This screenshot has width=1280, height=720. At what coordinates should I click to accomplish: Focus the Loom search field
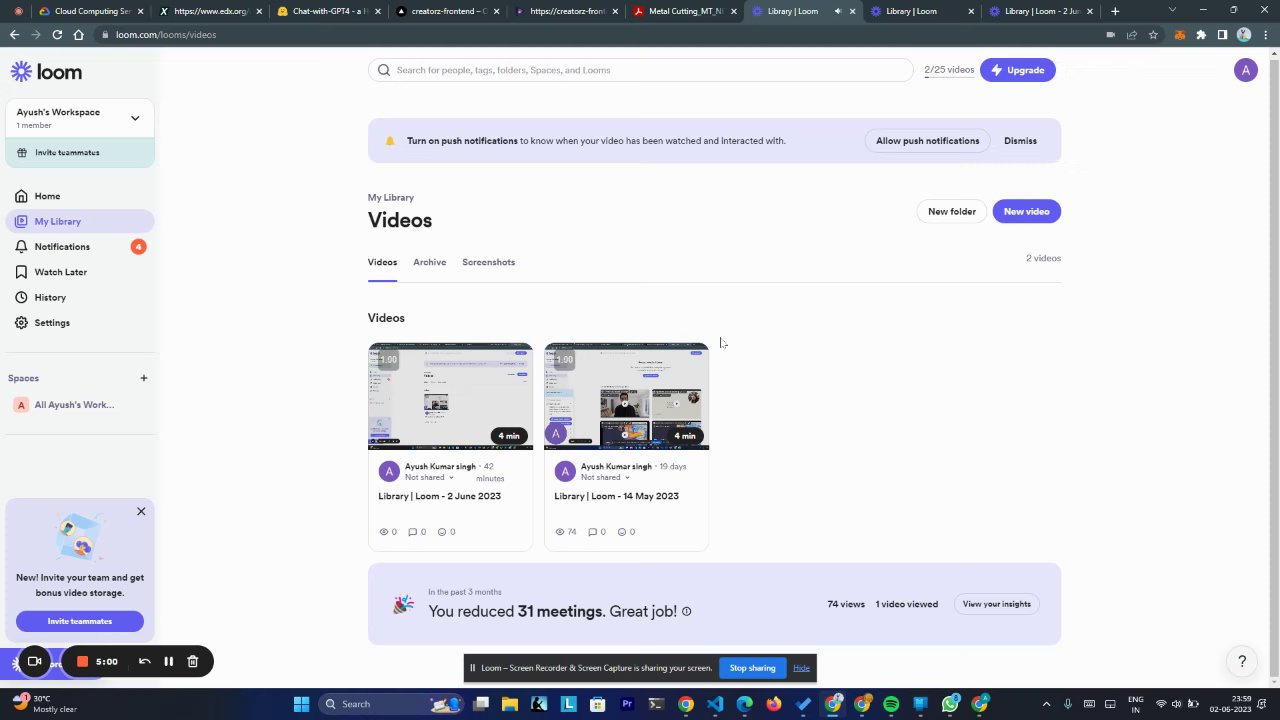(641, 70)
